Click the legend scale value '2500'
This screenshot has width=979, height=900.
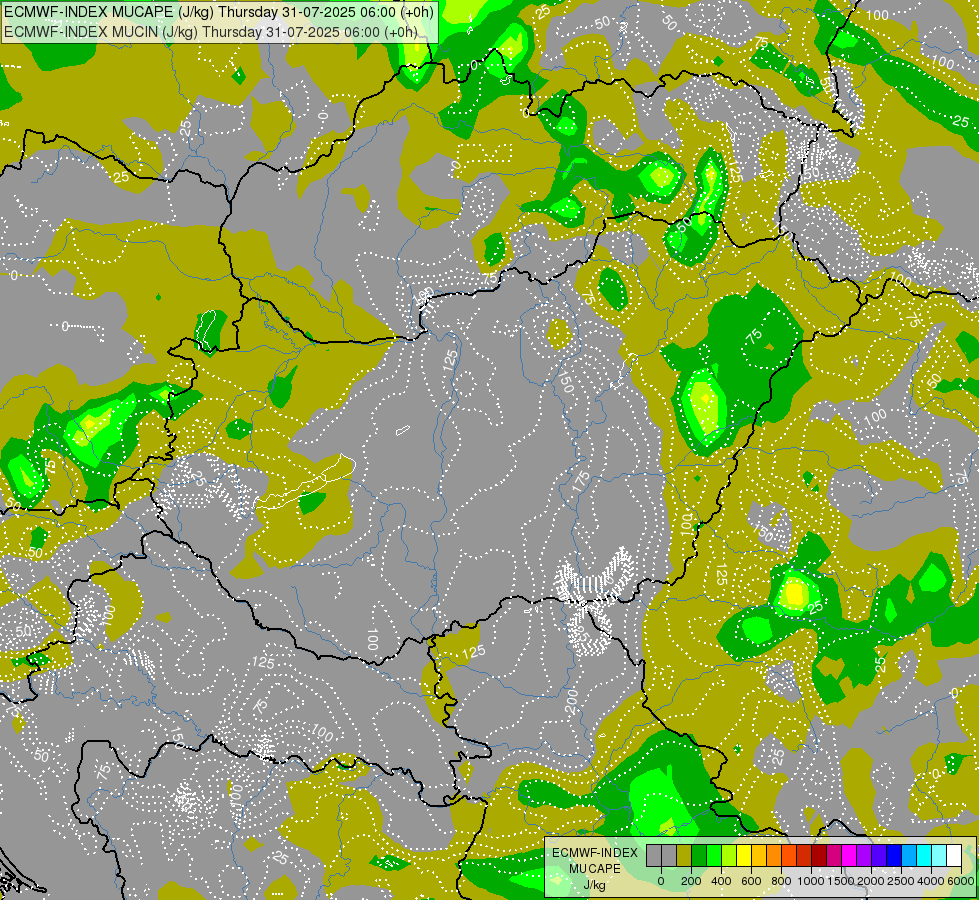click(902, 881)
